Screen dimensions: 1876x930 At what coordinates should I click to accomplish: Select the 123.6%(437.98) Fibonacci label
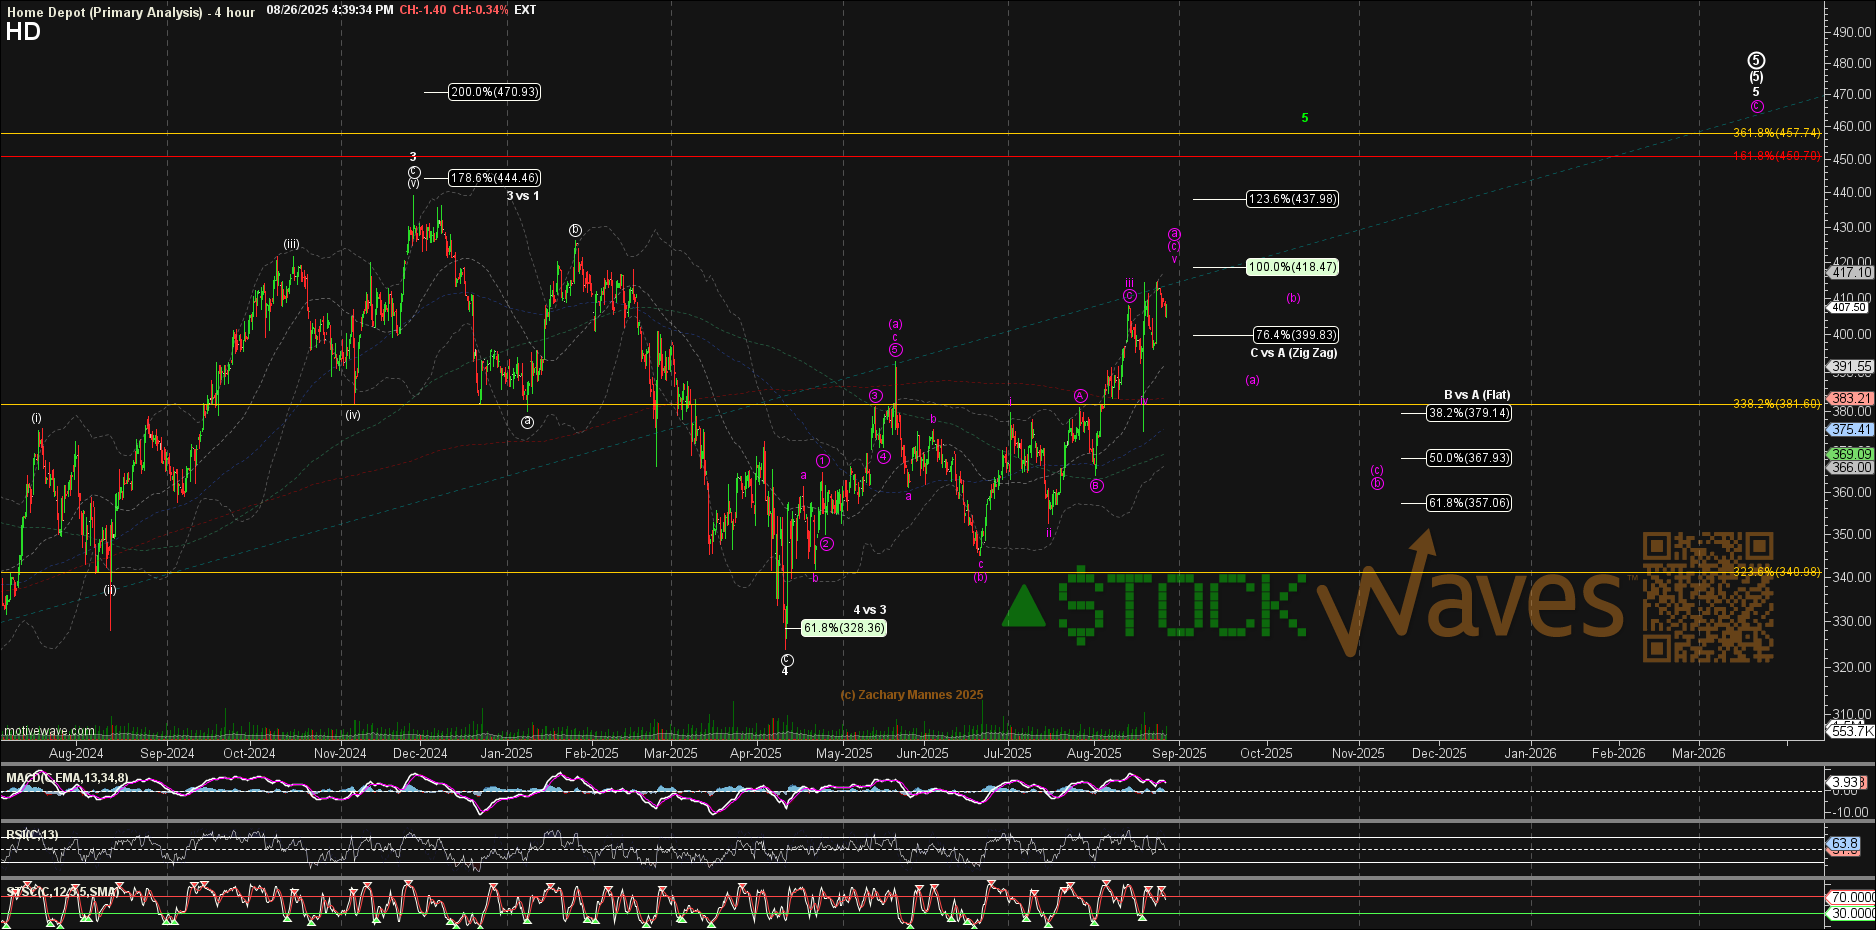pyautogui.click(x=1292, y=199)
